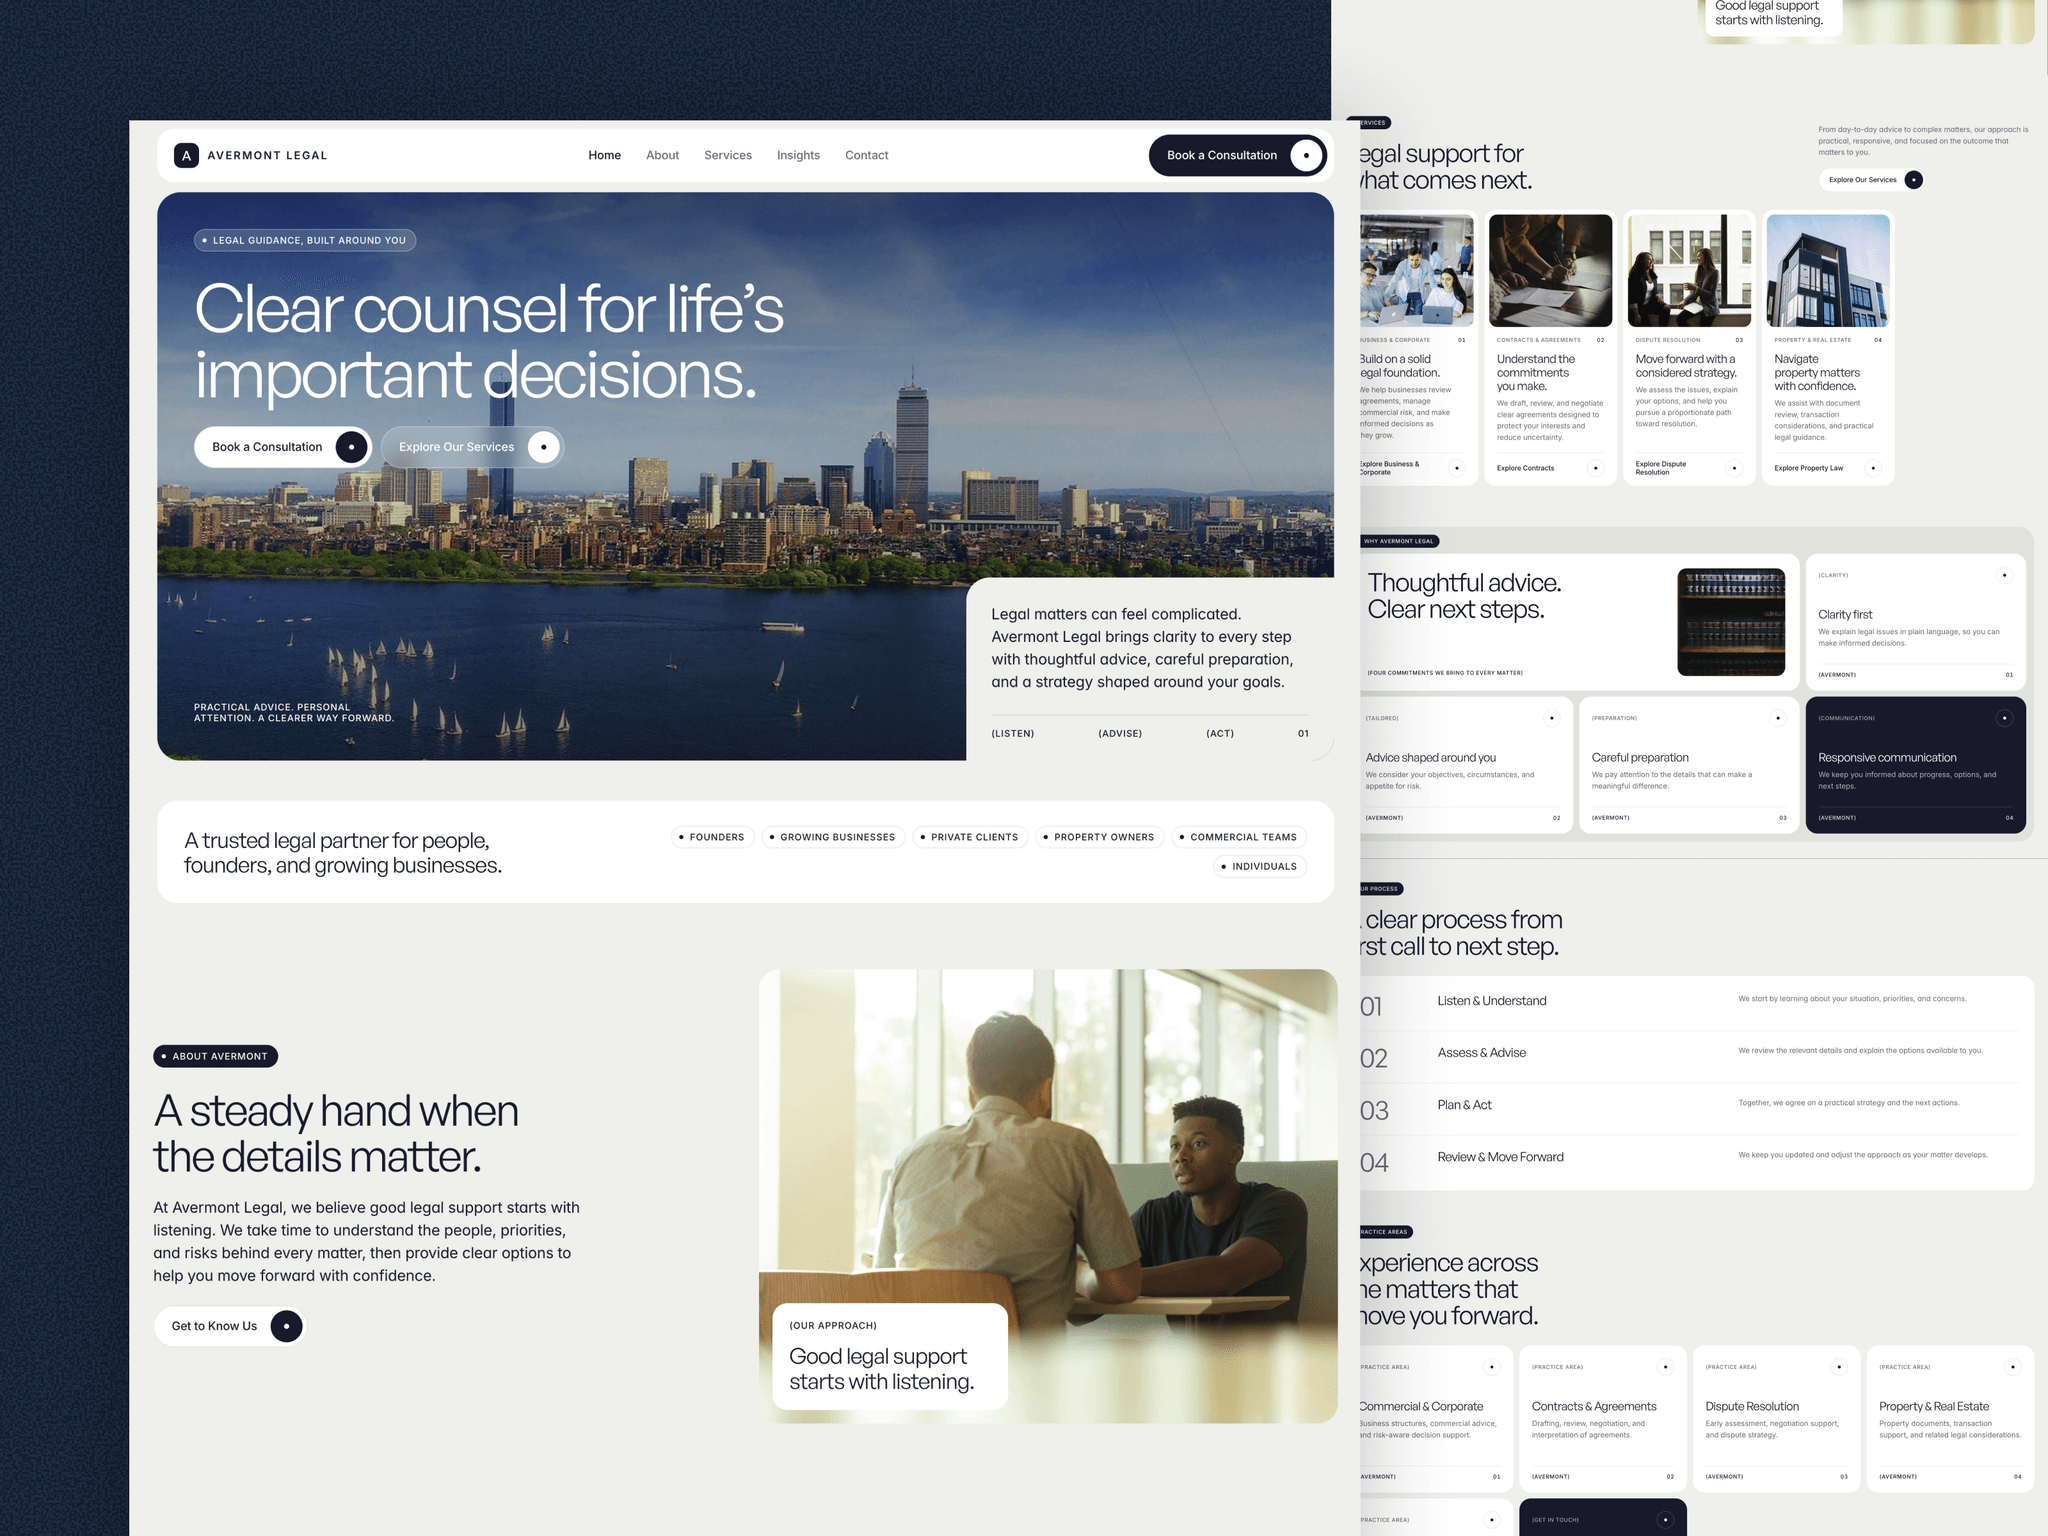
Task: Click the hero Book a Consultation button
Action: tap(283, 447)
